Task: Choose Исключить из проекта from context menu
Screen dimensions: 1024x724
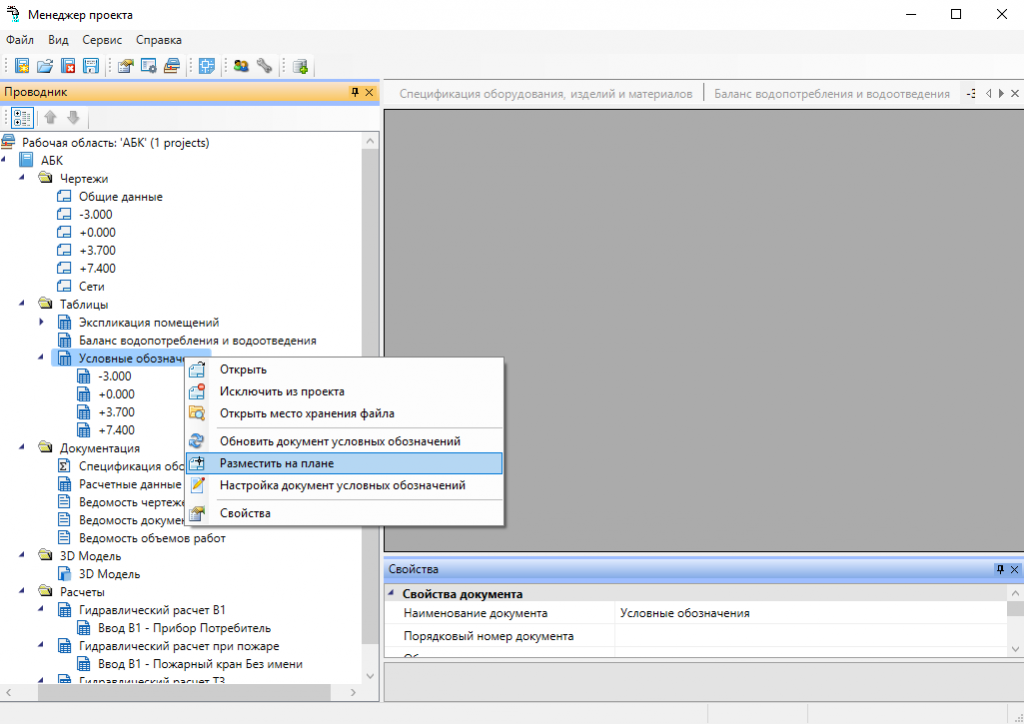Action: (x=282, y=392)
